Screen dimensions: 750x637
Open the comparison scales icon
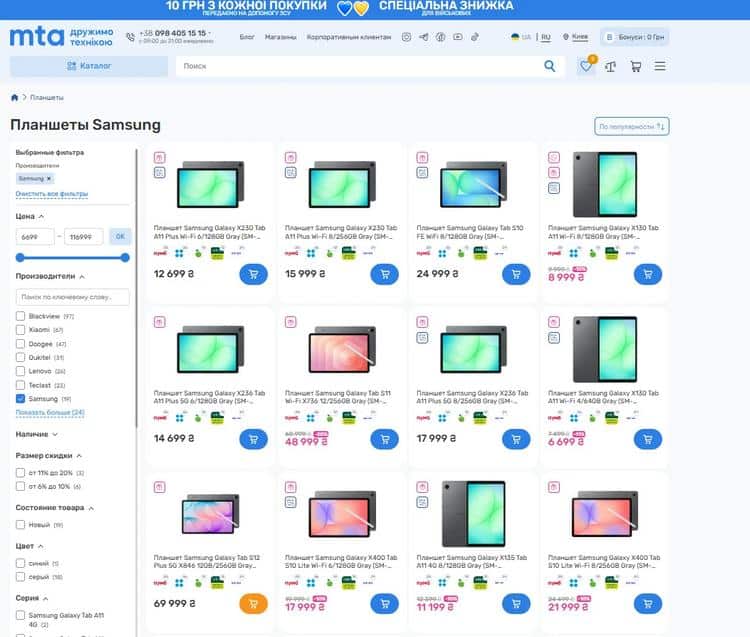point(610,66)
